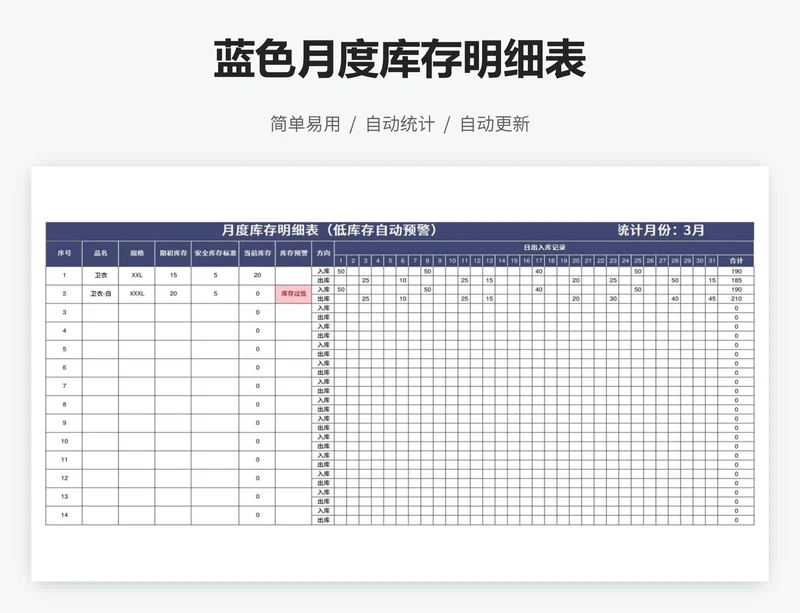800x613 pixels.
Task: Select the 合计 value 185
Action: (736, 281)
